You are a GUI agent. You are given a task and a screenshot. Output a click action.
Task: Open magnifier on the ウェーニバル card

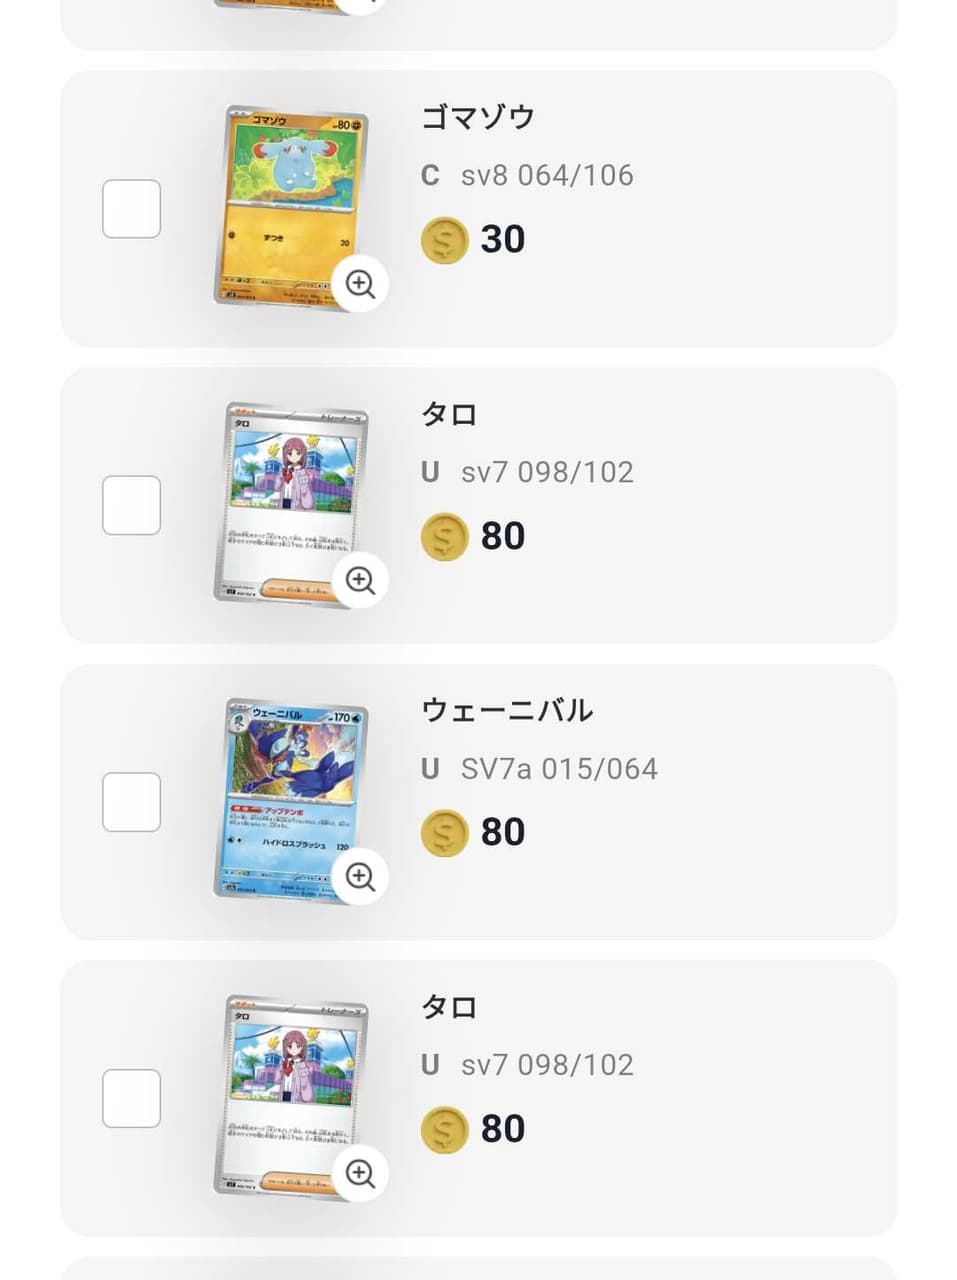click(x=360, y=877)
